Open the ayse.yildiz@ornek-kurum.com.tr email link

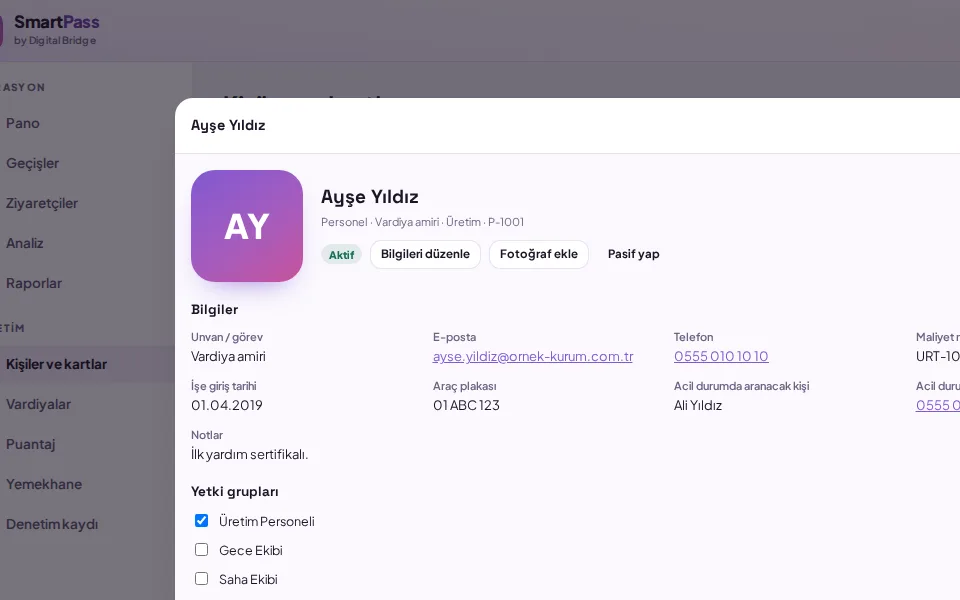[x=533, y=356]
